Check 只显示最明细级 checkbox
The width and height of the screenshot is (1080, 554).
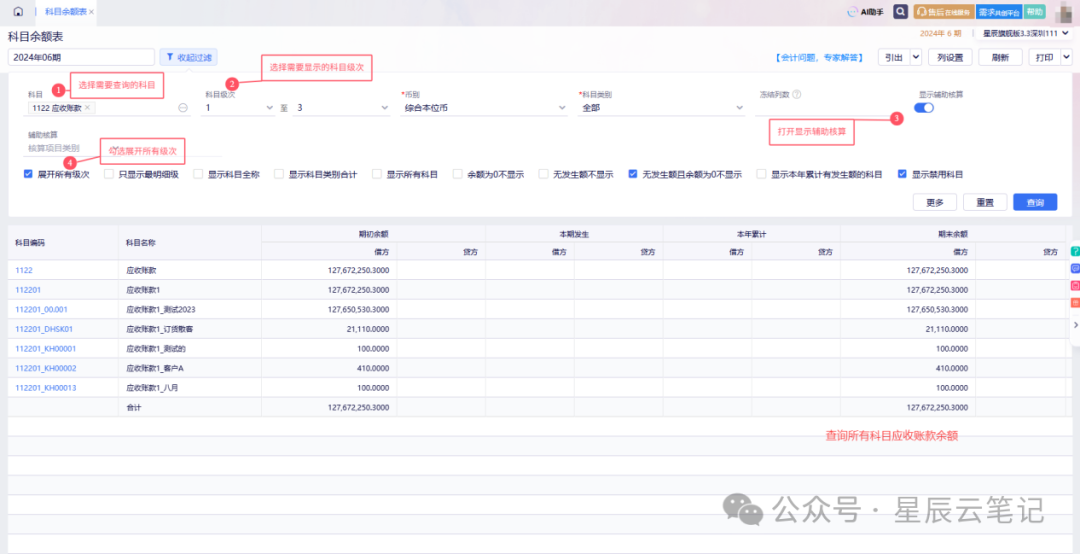pos(109,174)
